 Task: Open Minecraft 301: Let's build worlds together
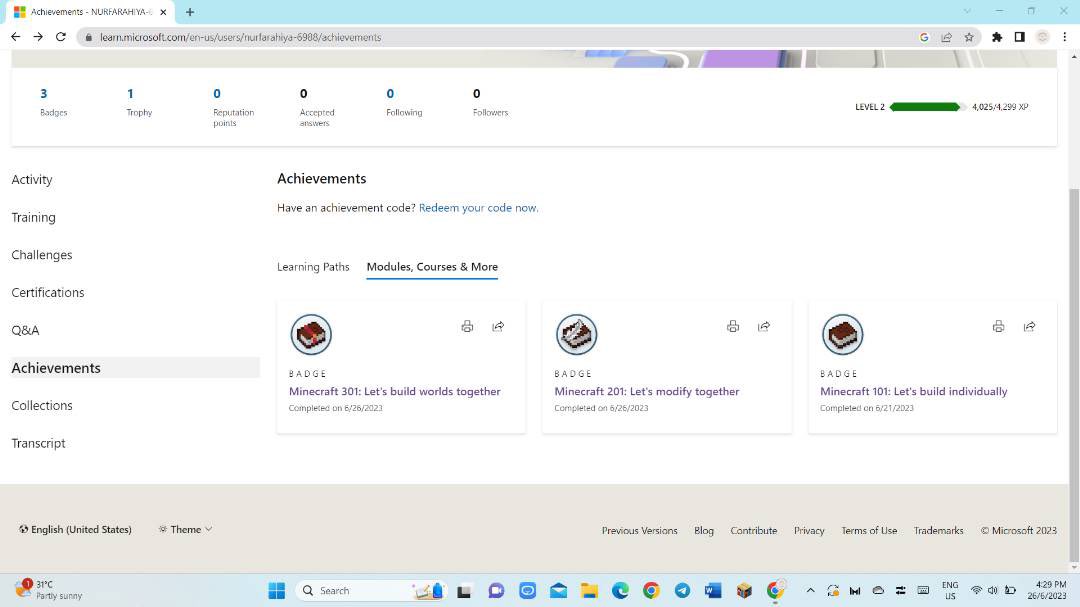394,391
